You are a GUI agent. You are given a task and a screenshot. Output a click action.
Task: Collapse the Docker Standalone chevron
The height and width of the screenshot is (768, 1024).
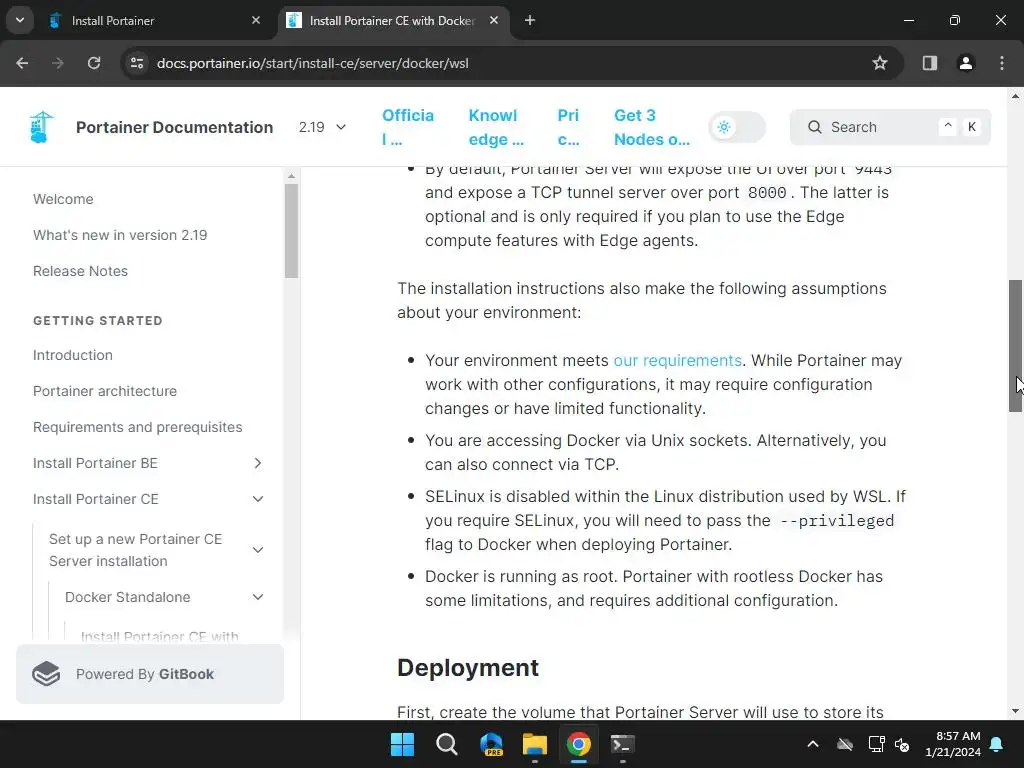tap(258, 597)
